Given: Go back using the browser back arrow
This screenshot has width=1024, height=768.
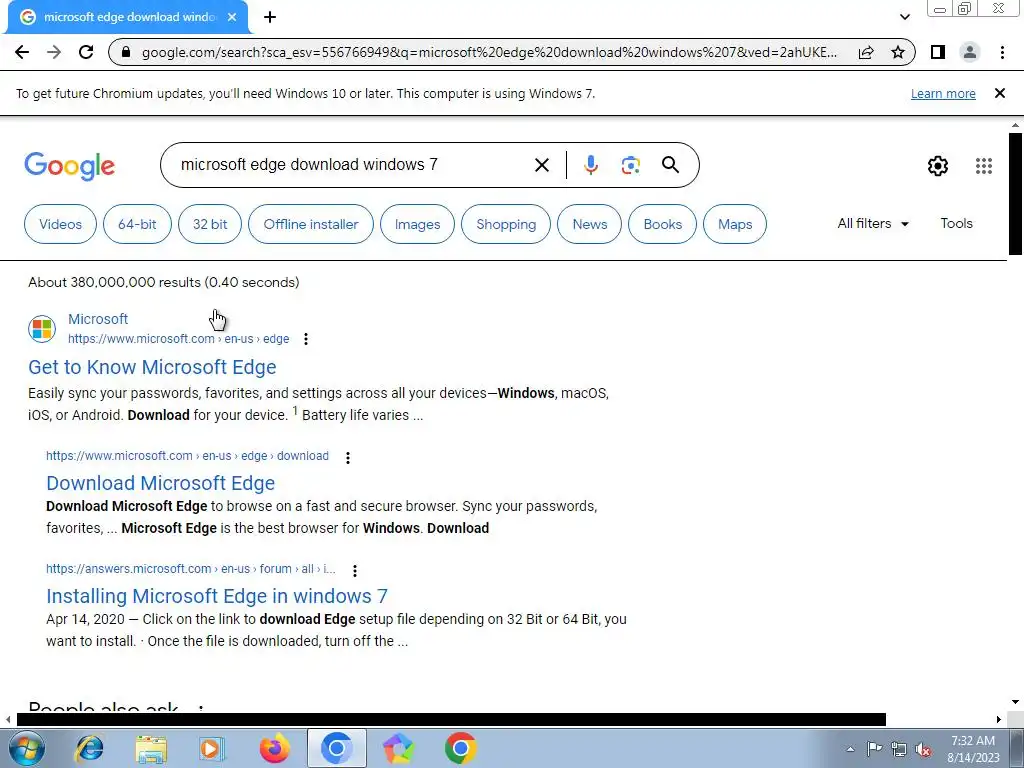Looking at the screenshot, I should coord(22,52).
